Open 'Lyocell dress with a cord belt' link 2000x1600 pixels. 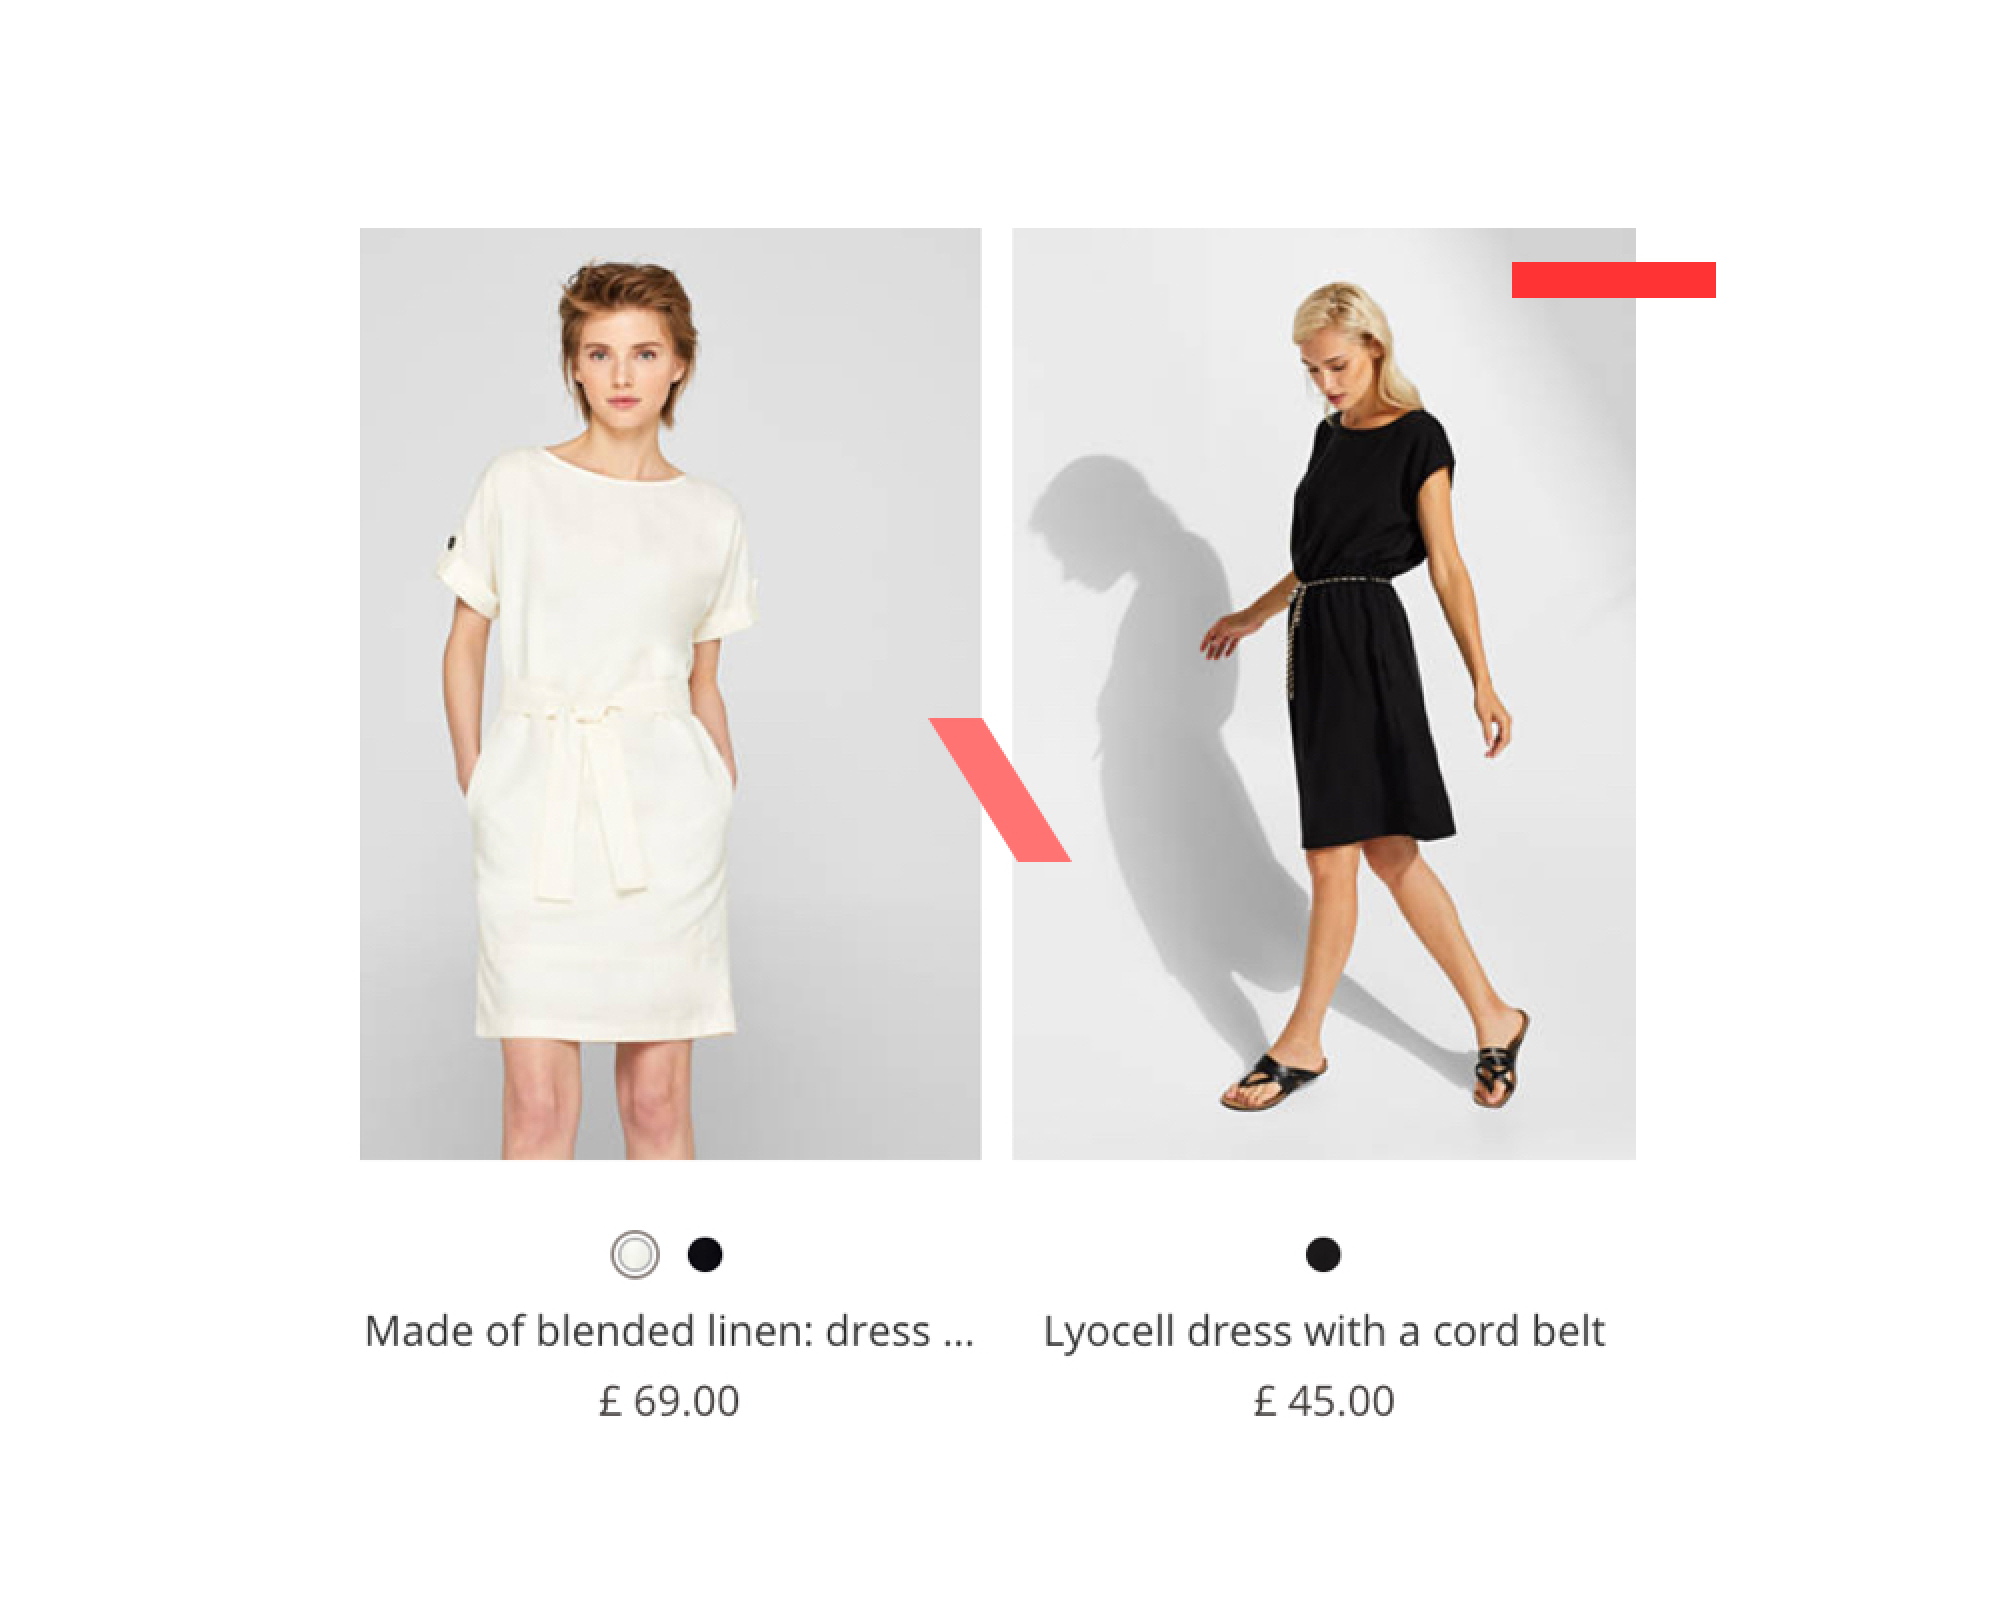coord(1324,1333)
